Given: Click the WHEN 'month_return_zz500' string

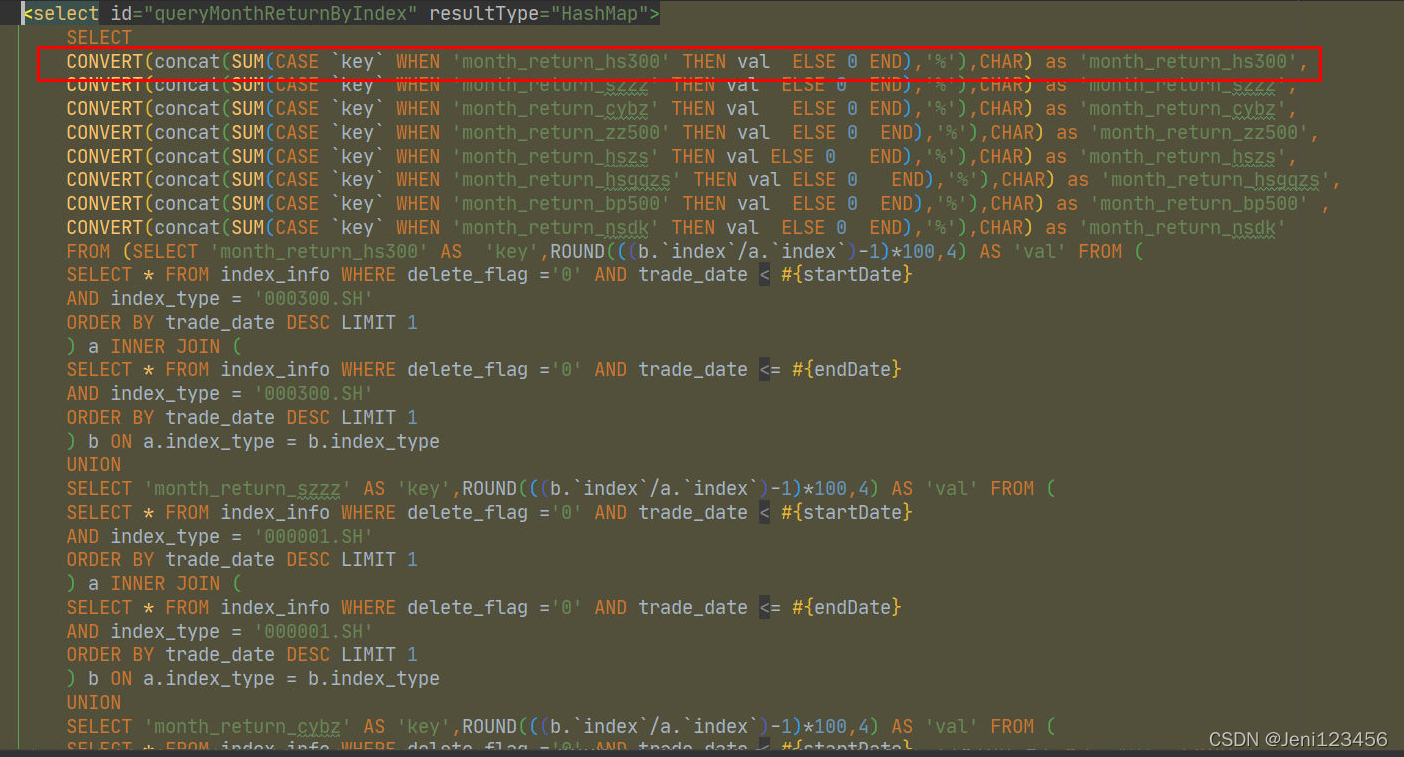Looking at the screenshot, I should (561, 133).
